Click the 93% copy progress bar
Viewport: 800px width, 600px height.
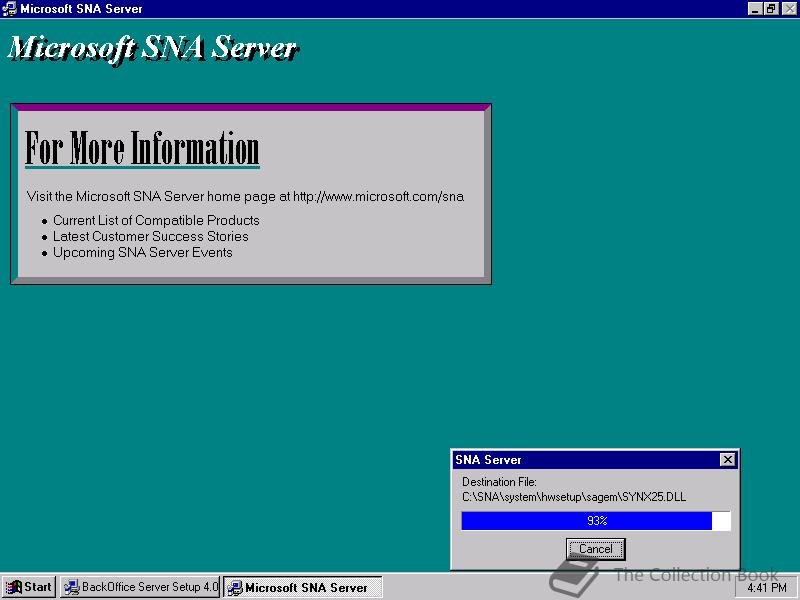click(596, 521)
